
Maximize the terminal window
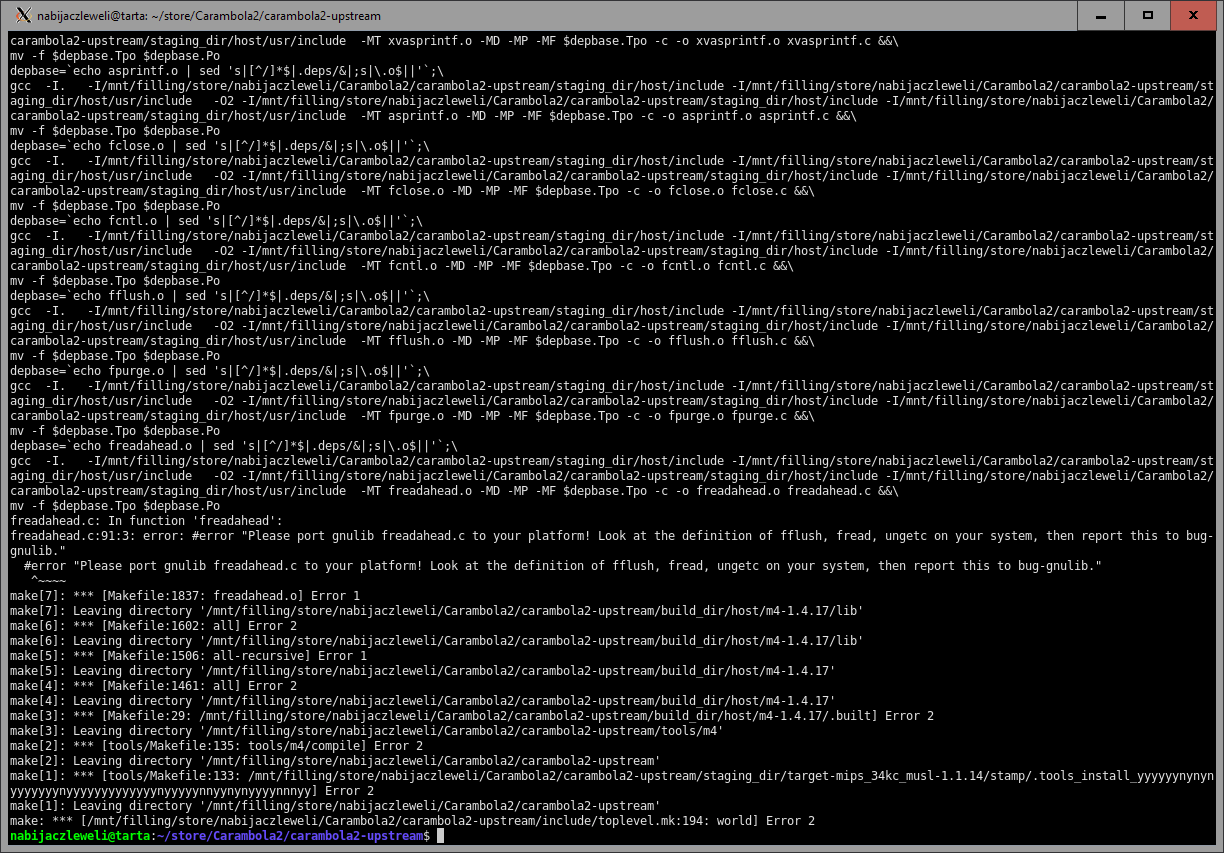point(1148,15)
